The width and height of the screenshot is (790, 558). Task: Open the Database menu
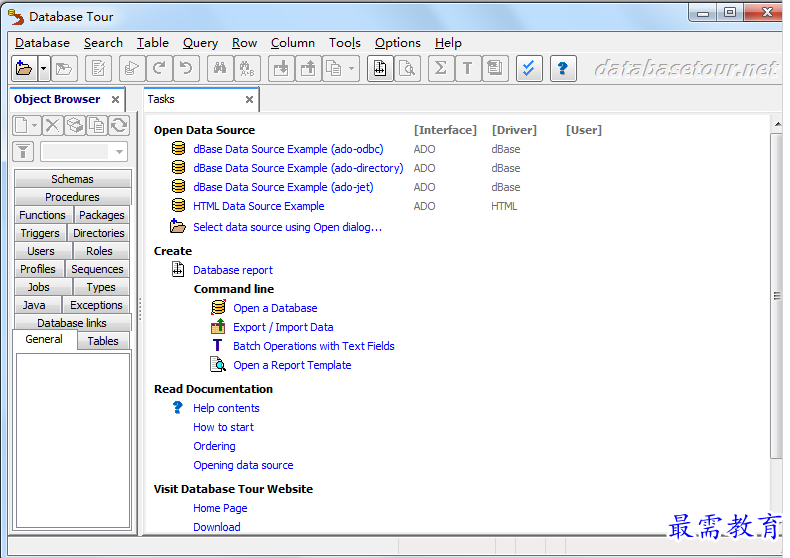click(42, 43)
